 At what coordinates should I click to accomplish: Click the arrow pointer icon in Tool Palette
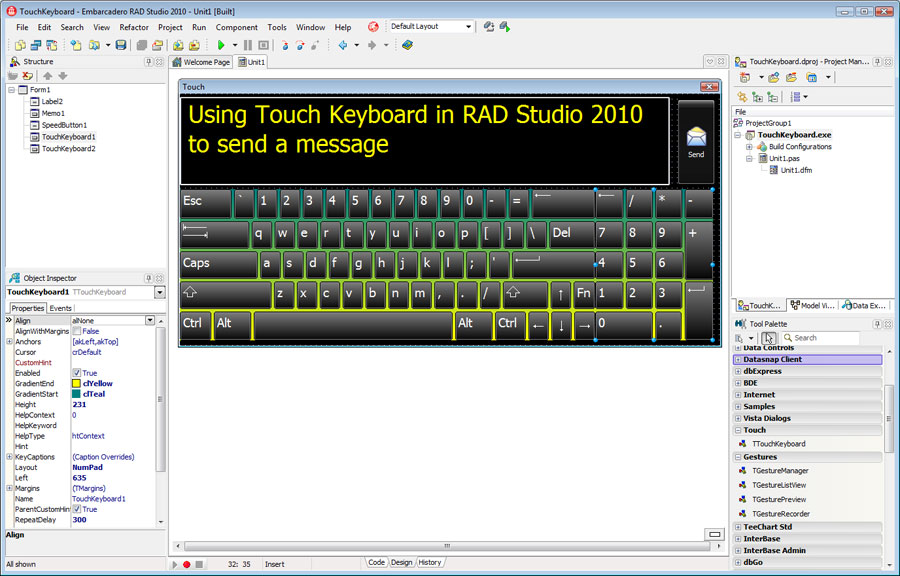769,338
